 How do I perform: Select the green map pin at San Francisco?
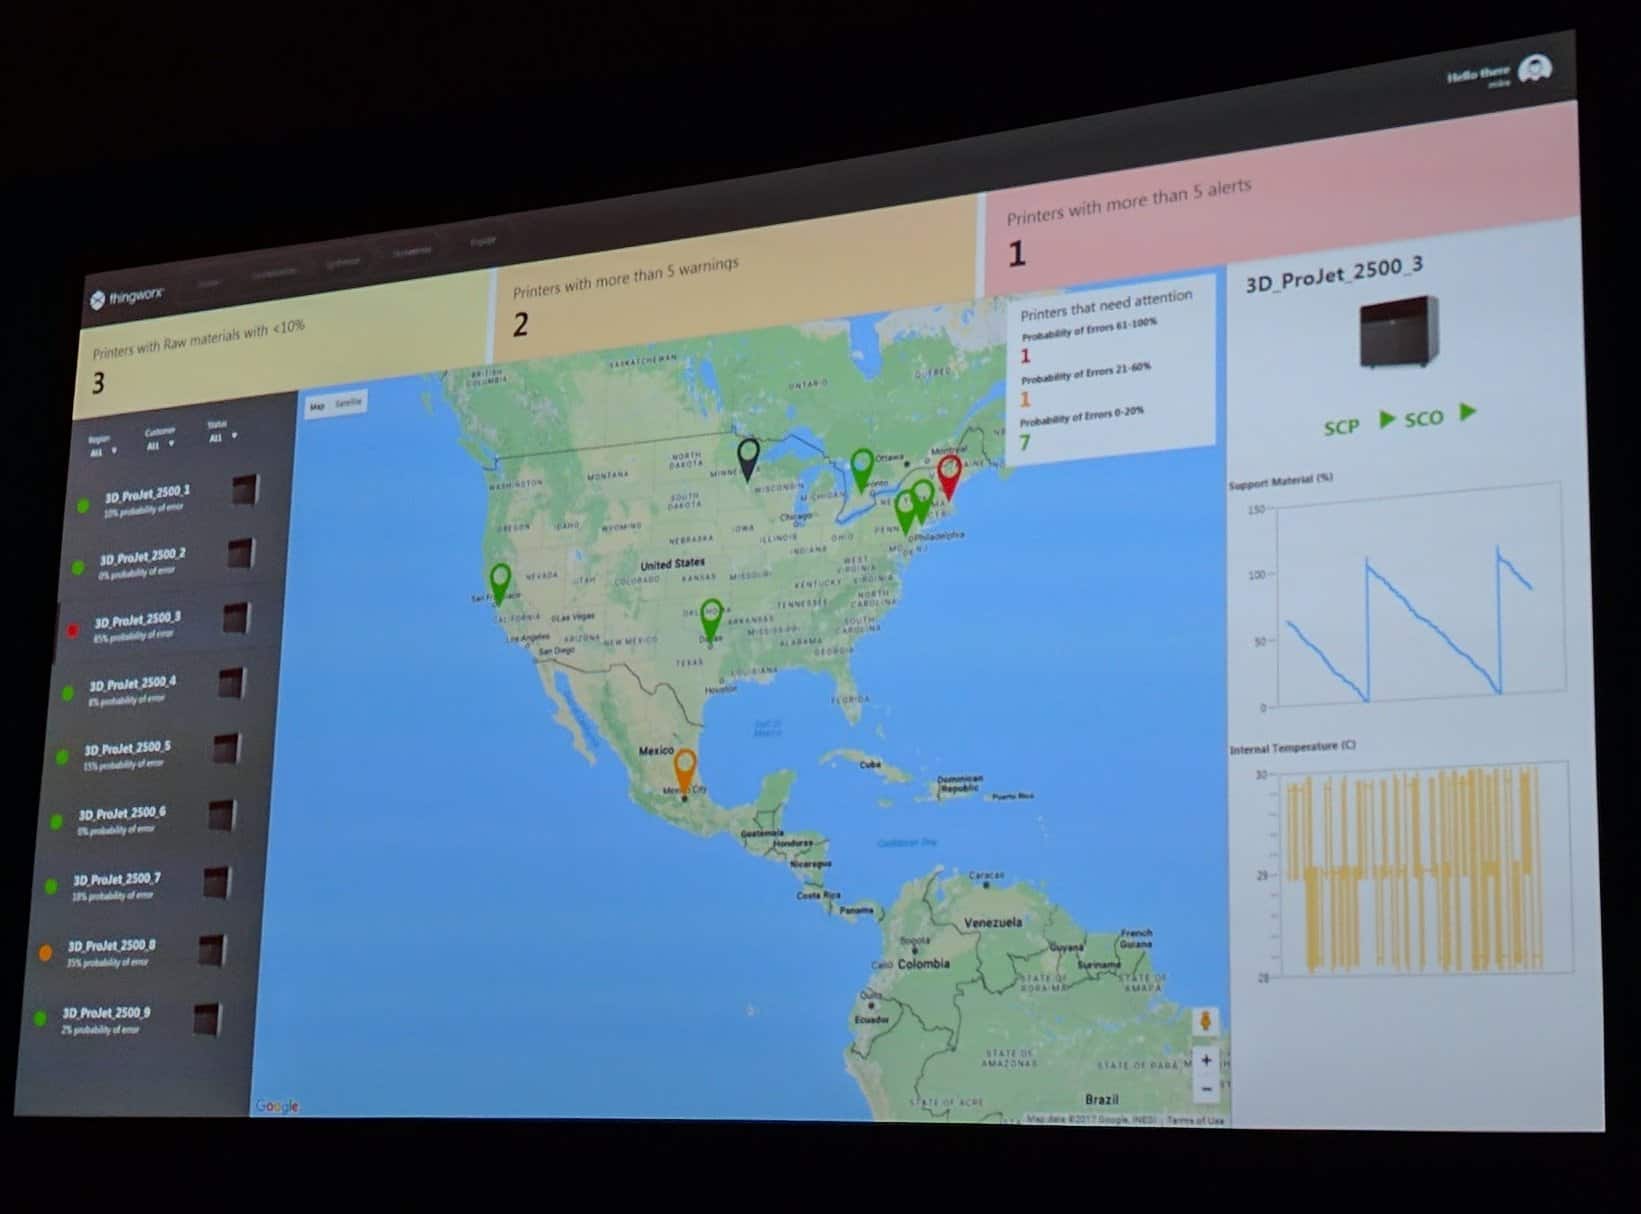[x=500, y=585]
